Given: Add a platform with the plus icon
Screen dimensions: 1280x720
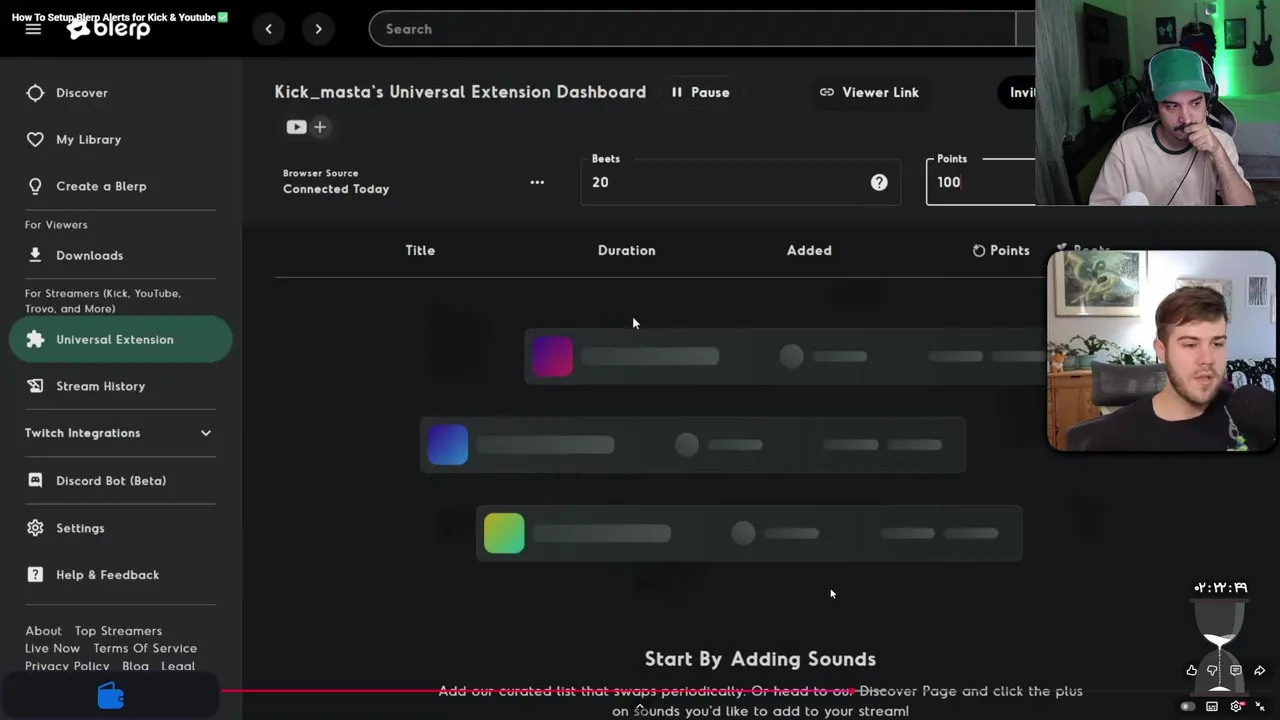Looking at the screenshot, I should click(x=320, y=127).
